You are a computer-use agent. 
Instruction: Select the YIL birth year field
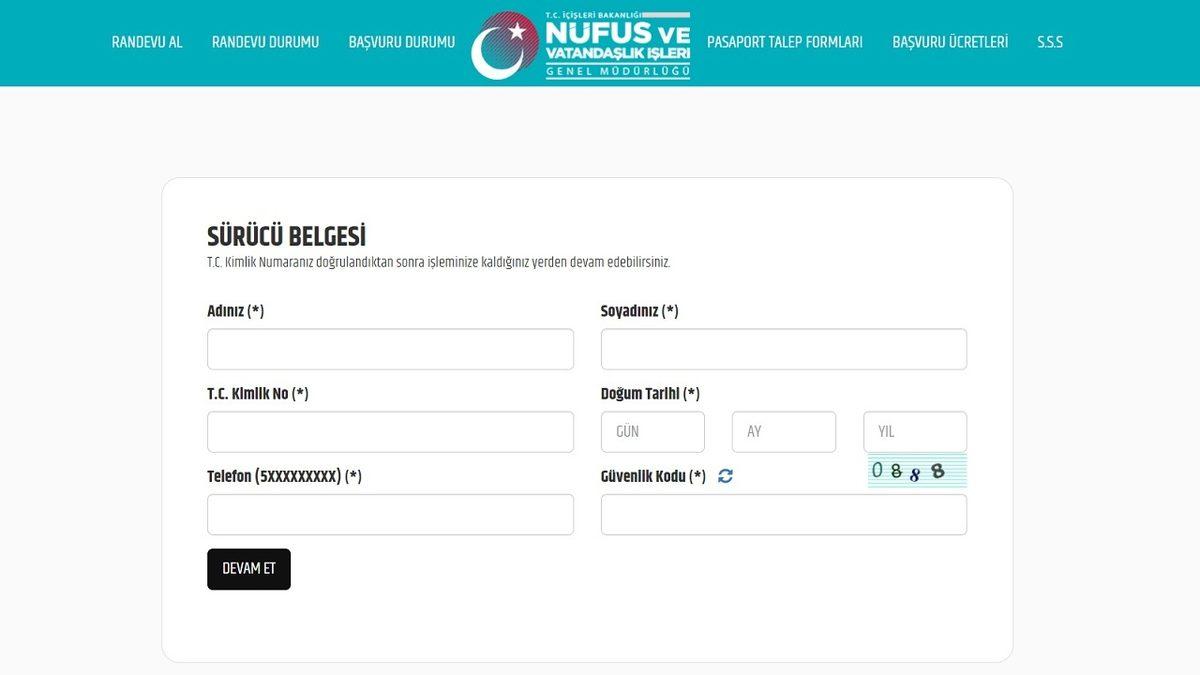click(914, 432)
